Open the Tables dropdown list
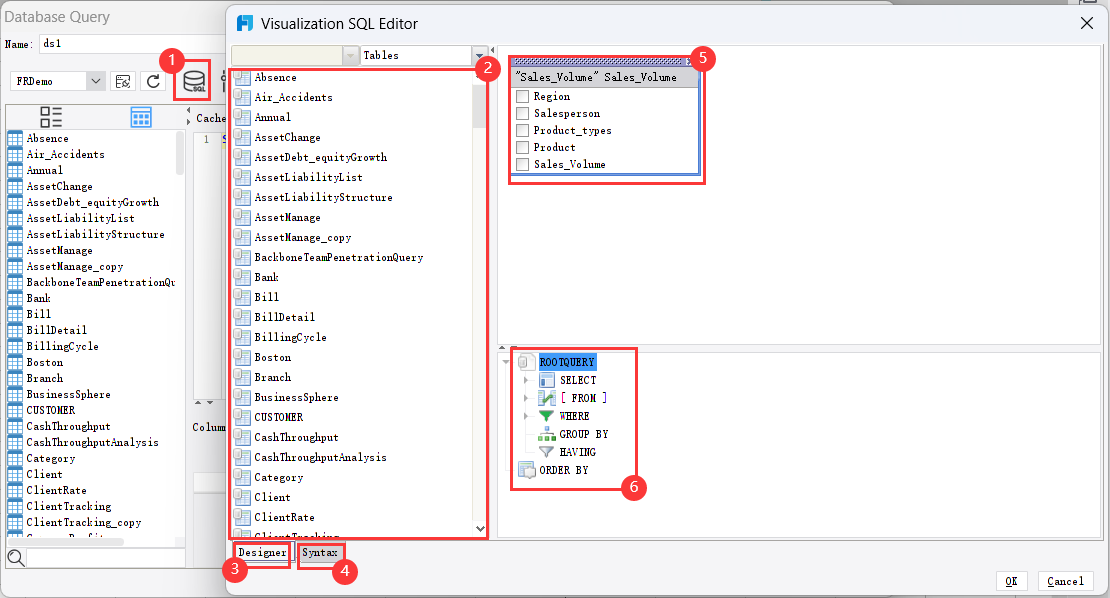Image resolution: width=1110 pixels, height=598 pixels. point(478,55)
